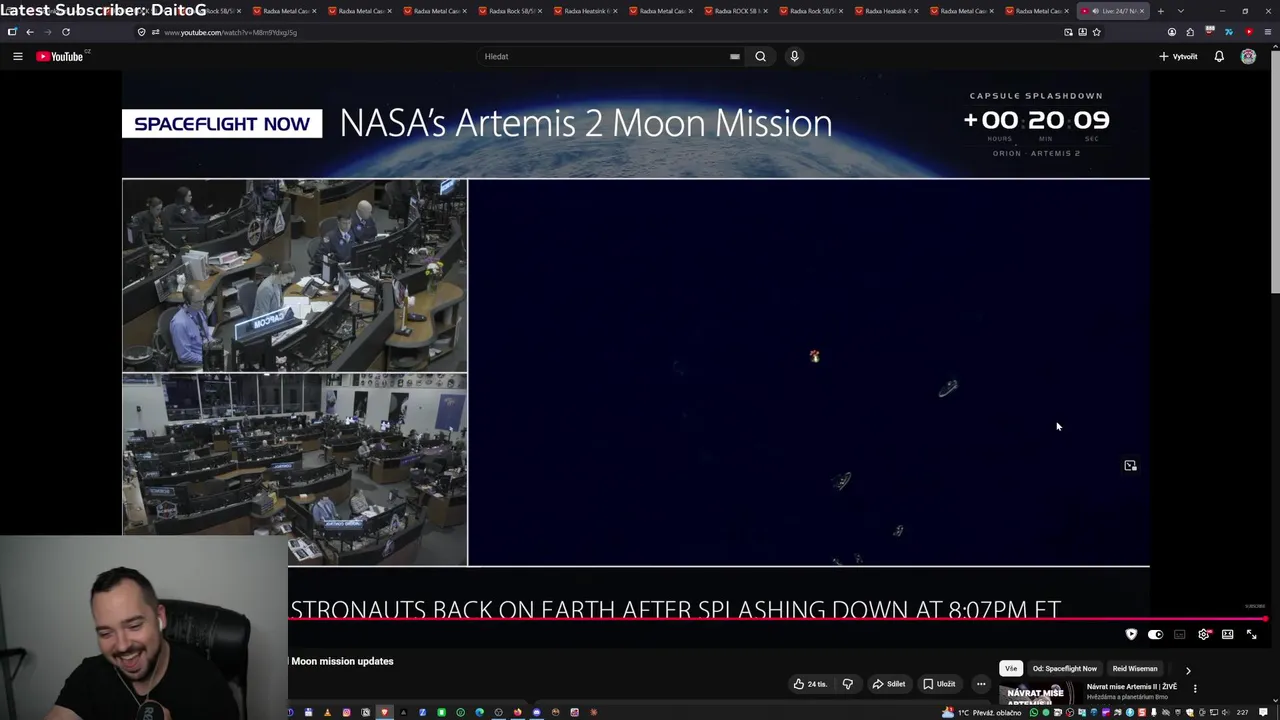1280x720 pixels.
Task: Open VLC from the taskbar
Action: [x=327, y=712]
